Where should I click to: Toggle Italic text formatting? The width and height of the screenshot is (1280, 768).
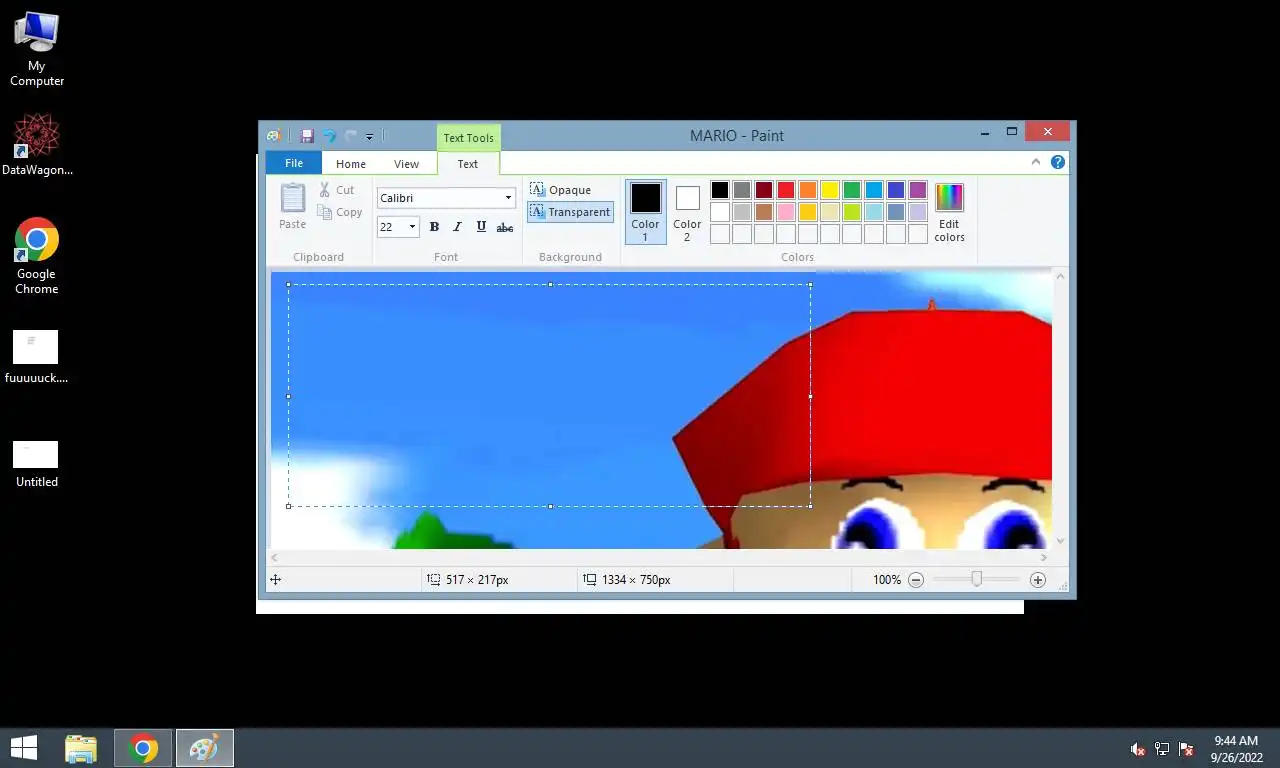coord(457,227)
